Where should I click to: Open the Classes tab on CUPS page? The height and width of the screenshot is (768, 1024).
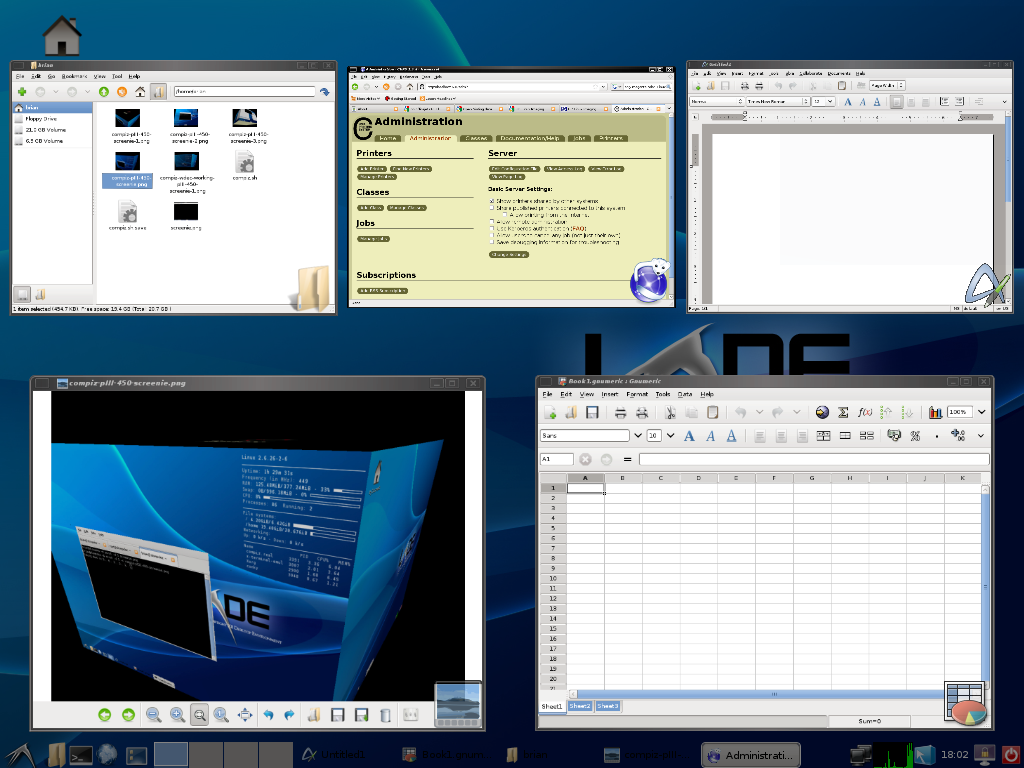pyautogui.click(x=476, y=138)
